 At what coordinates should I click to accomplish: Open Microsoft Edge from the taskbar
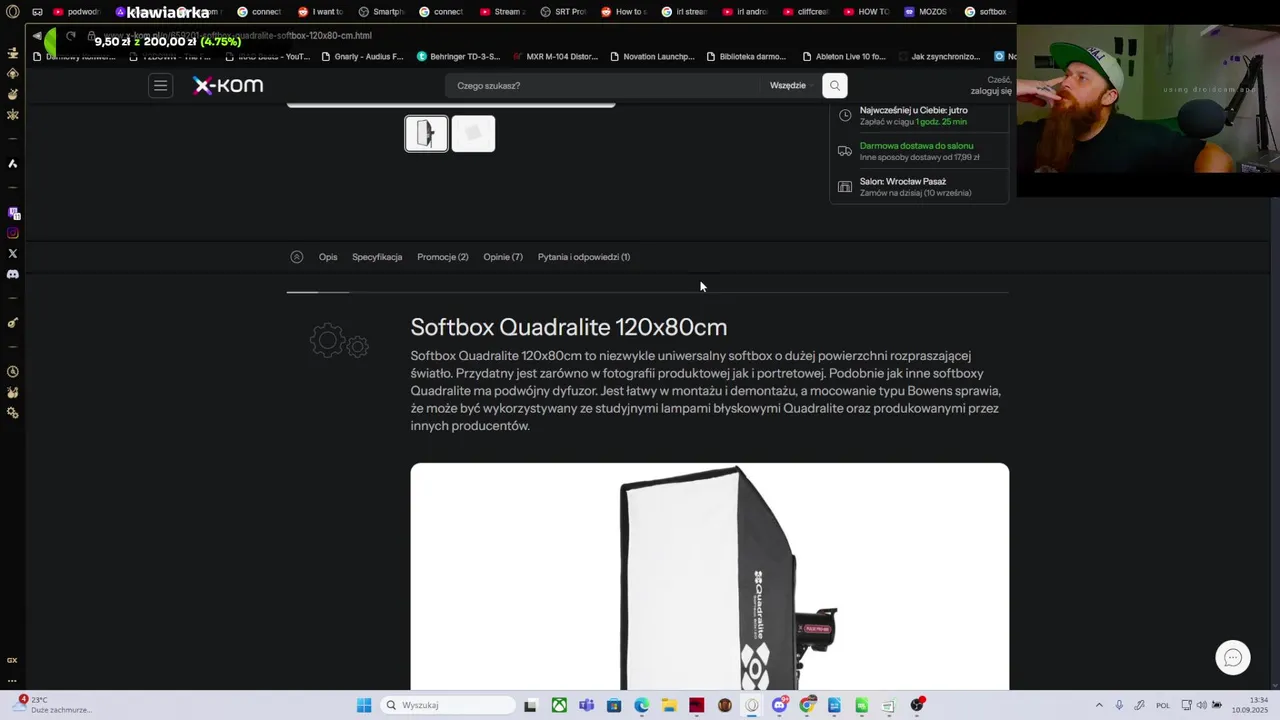[641, 705]
